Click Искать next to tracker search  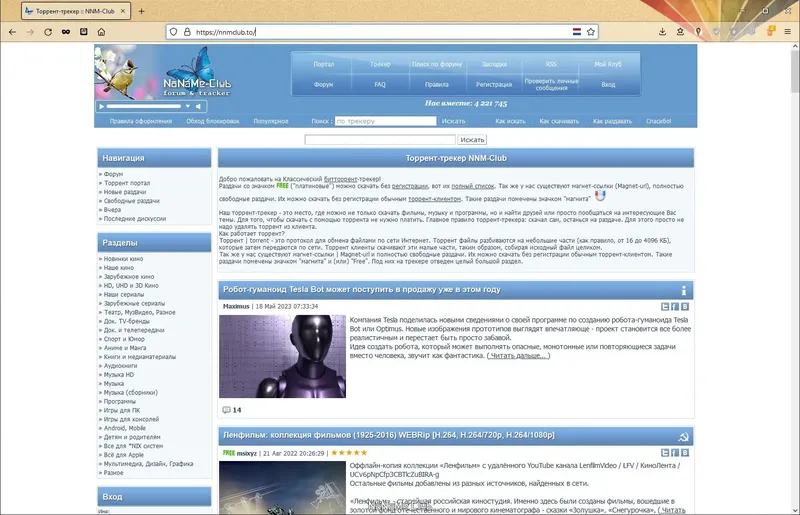coord(454,121)
